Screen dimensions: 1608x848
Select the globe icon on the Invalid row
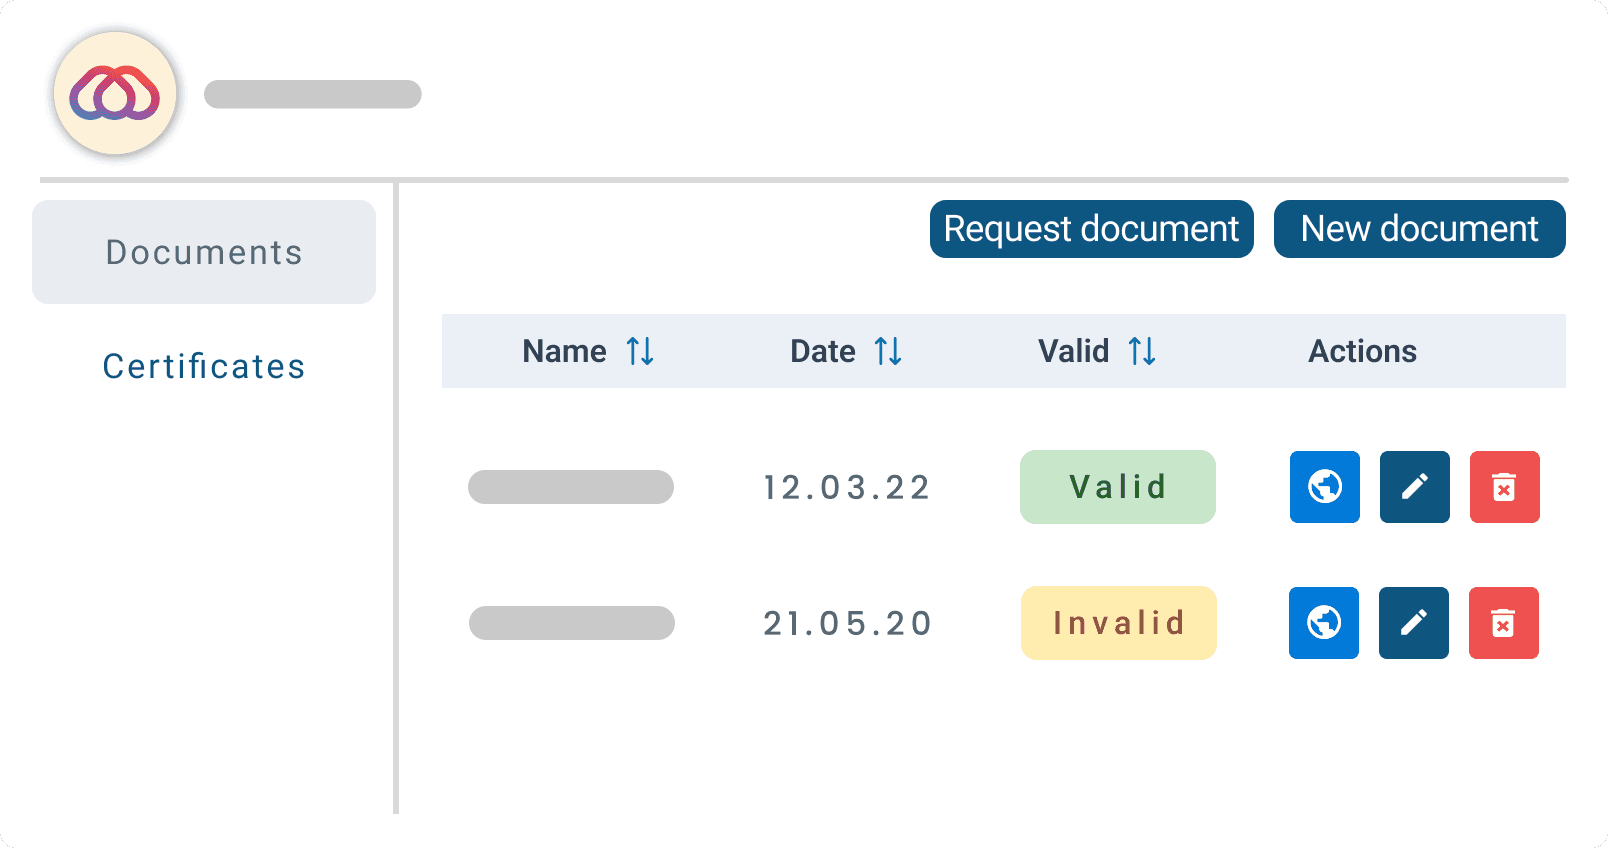1324,623
